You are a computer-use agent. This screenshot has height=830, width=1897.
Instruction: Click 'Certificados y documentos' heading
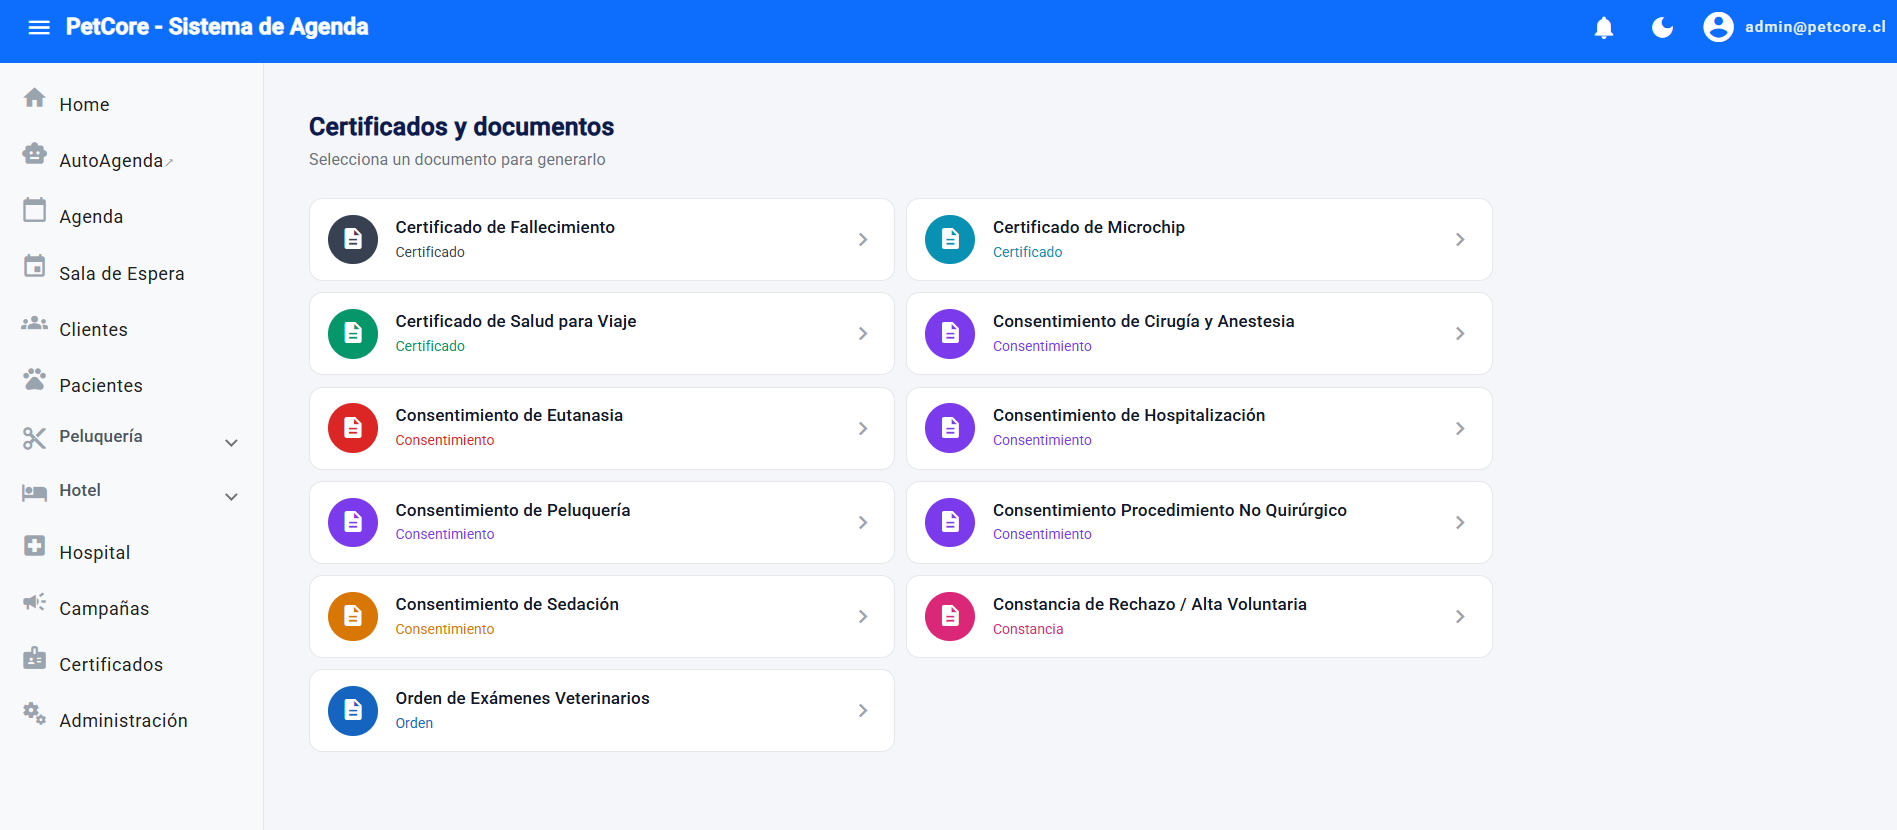(x=461, y=127)
